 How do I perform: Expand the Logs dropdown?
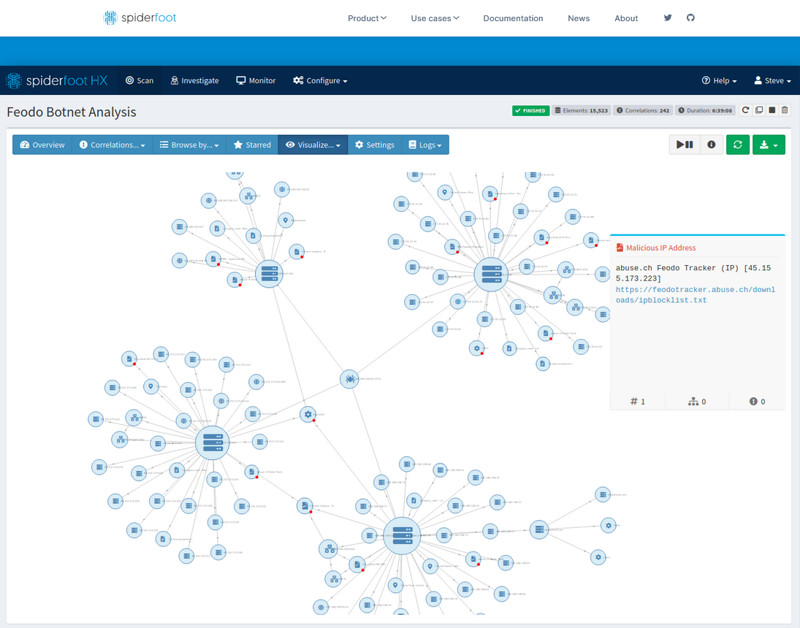(x=425, y=145)
